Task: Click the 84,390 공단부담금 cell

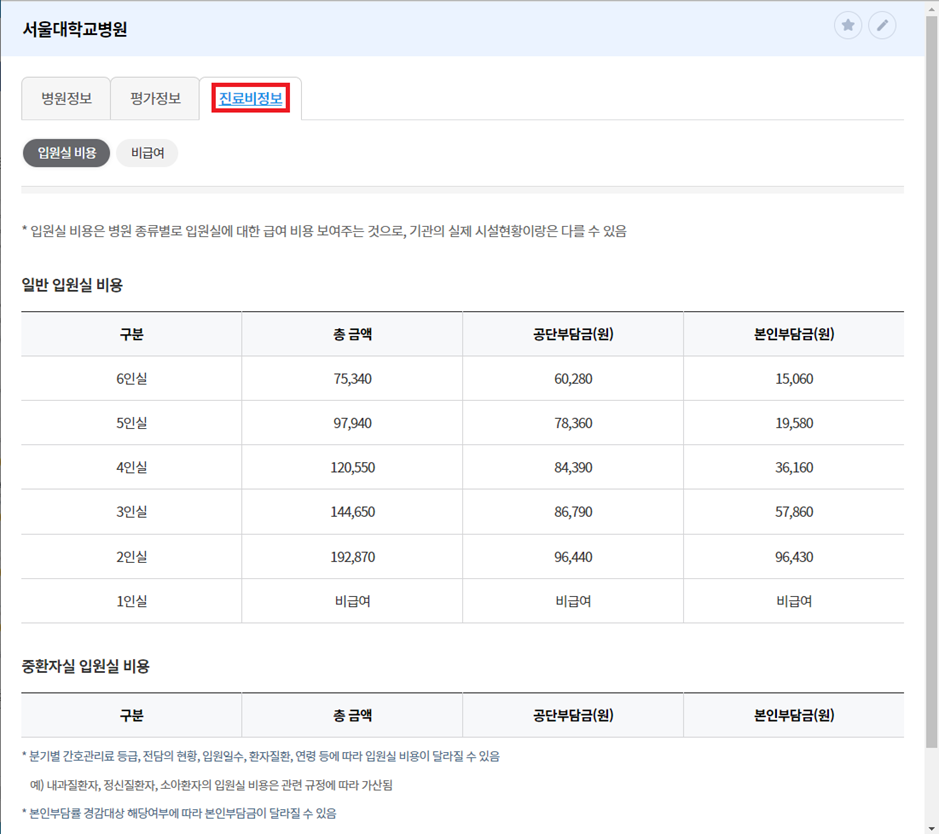Action: (x=573, y=467)
